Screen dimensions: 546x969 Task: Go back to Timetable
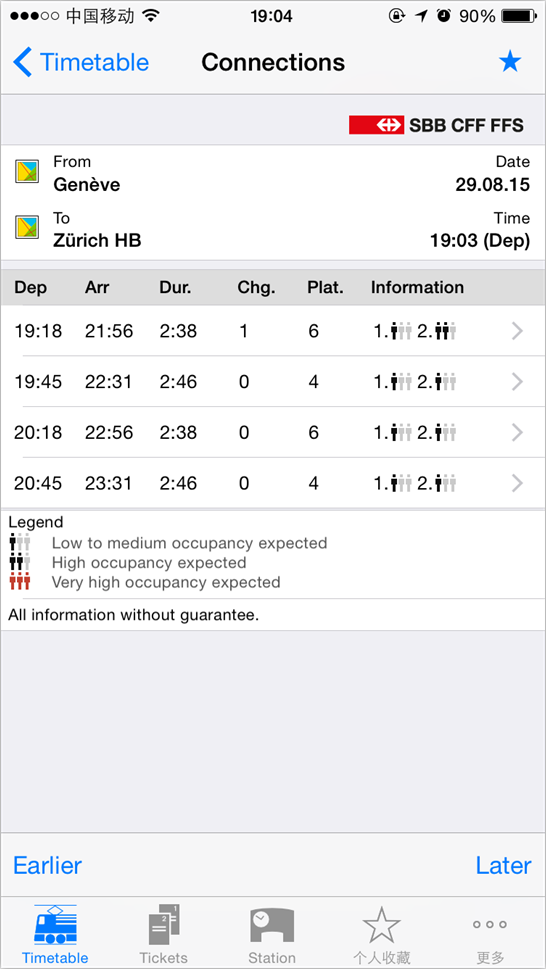(81, 62)
